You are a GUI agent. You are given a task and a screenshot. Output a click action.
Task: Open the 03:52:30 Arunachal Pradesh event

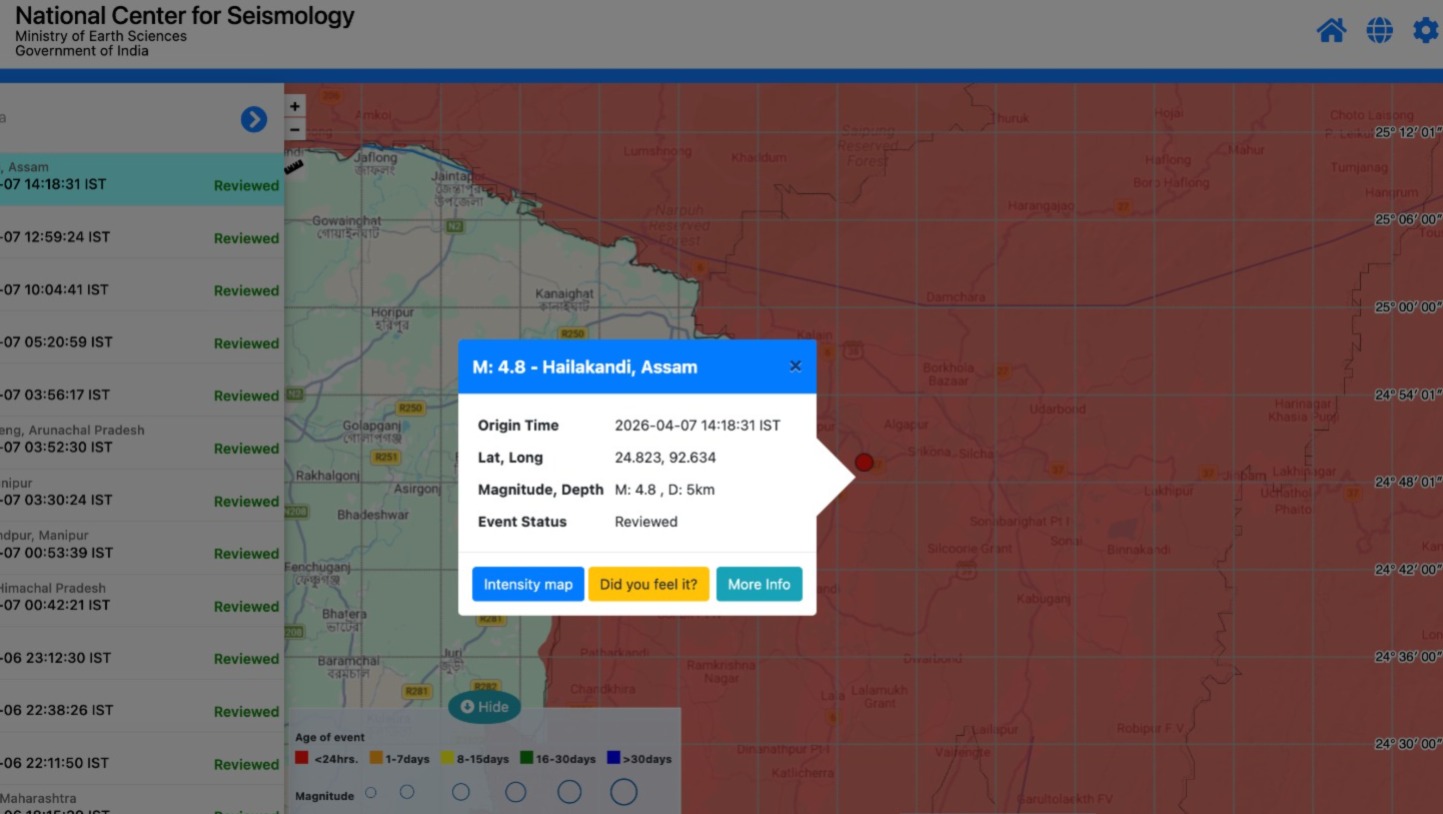click(140, 440)
